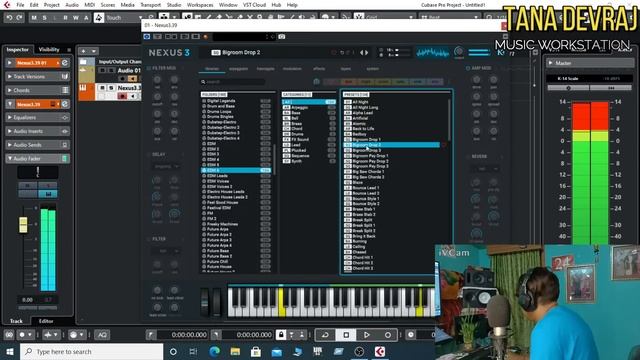Open the add track dropdown arrow
The width and height of the screenshot is (640, 360).
click(93, 51)
